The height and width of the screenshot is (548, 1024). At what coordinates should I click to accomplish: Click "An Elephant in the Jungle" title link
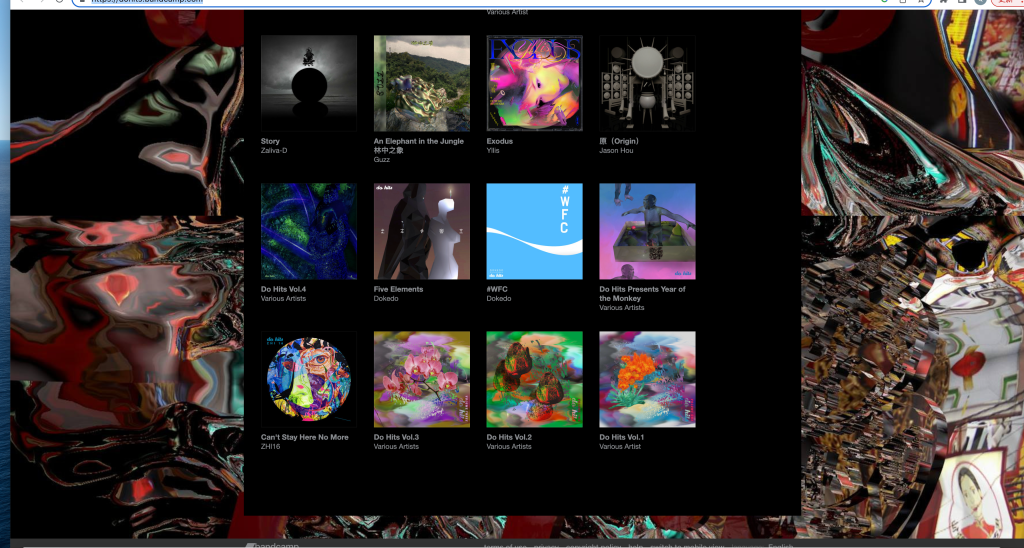coord(419,146)
